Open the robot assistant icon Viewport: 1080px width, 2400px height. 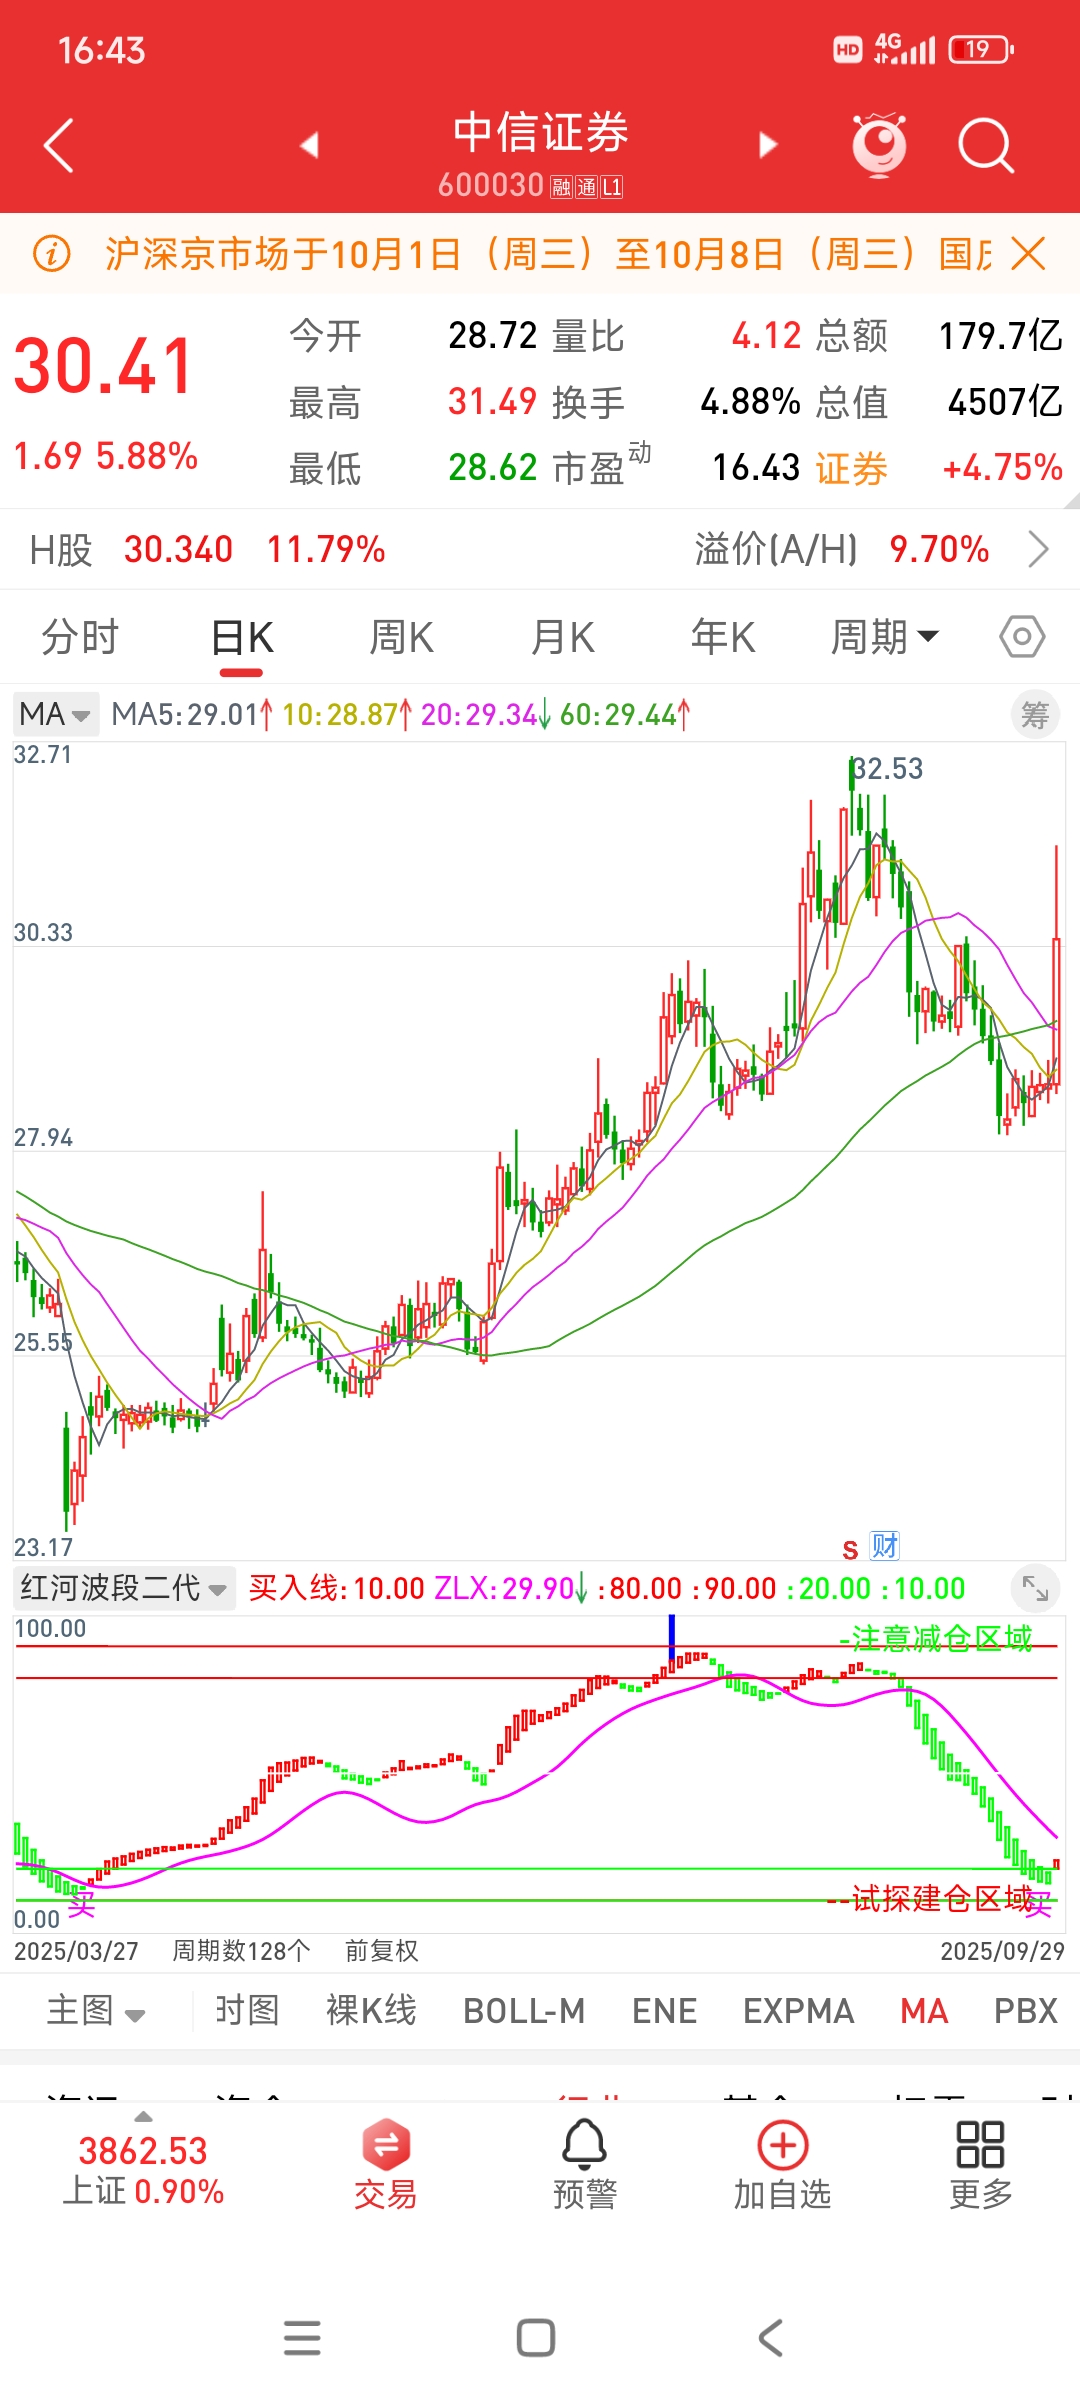click(879, 145)
